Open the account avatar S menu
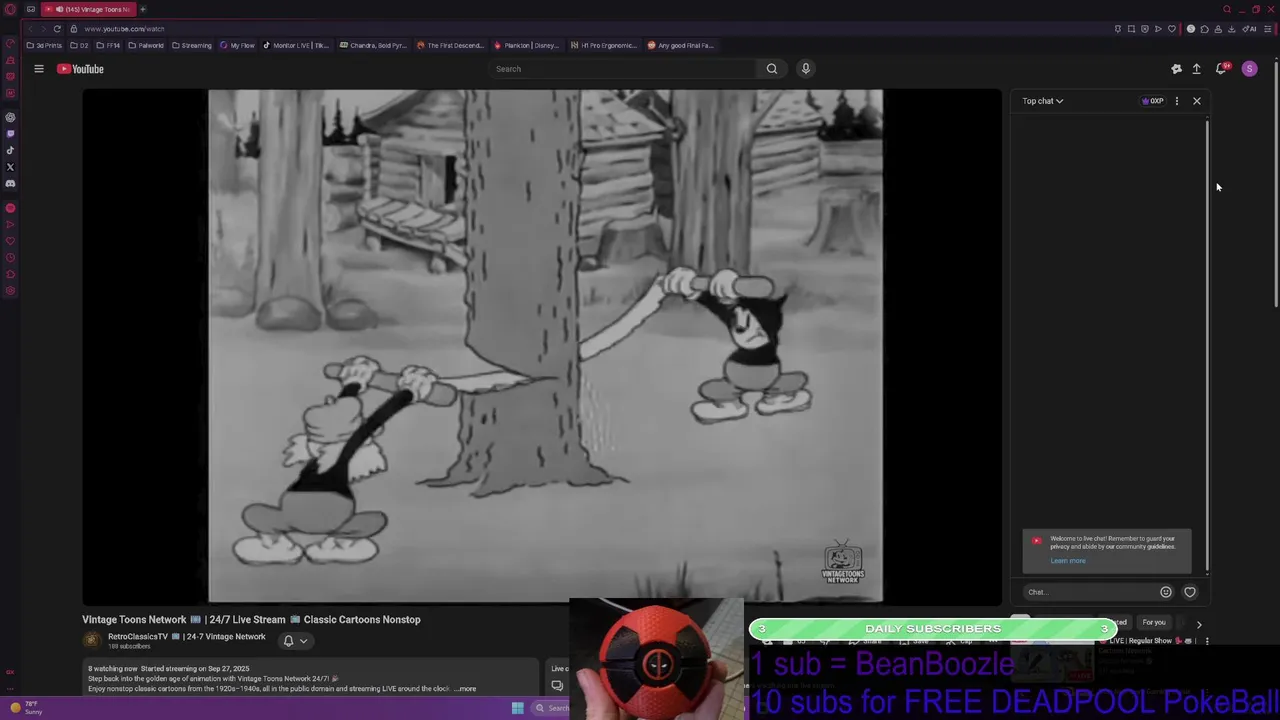 tap(1249, 69)
